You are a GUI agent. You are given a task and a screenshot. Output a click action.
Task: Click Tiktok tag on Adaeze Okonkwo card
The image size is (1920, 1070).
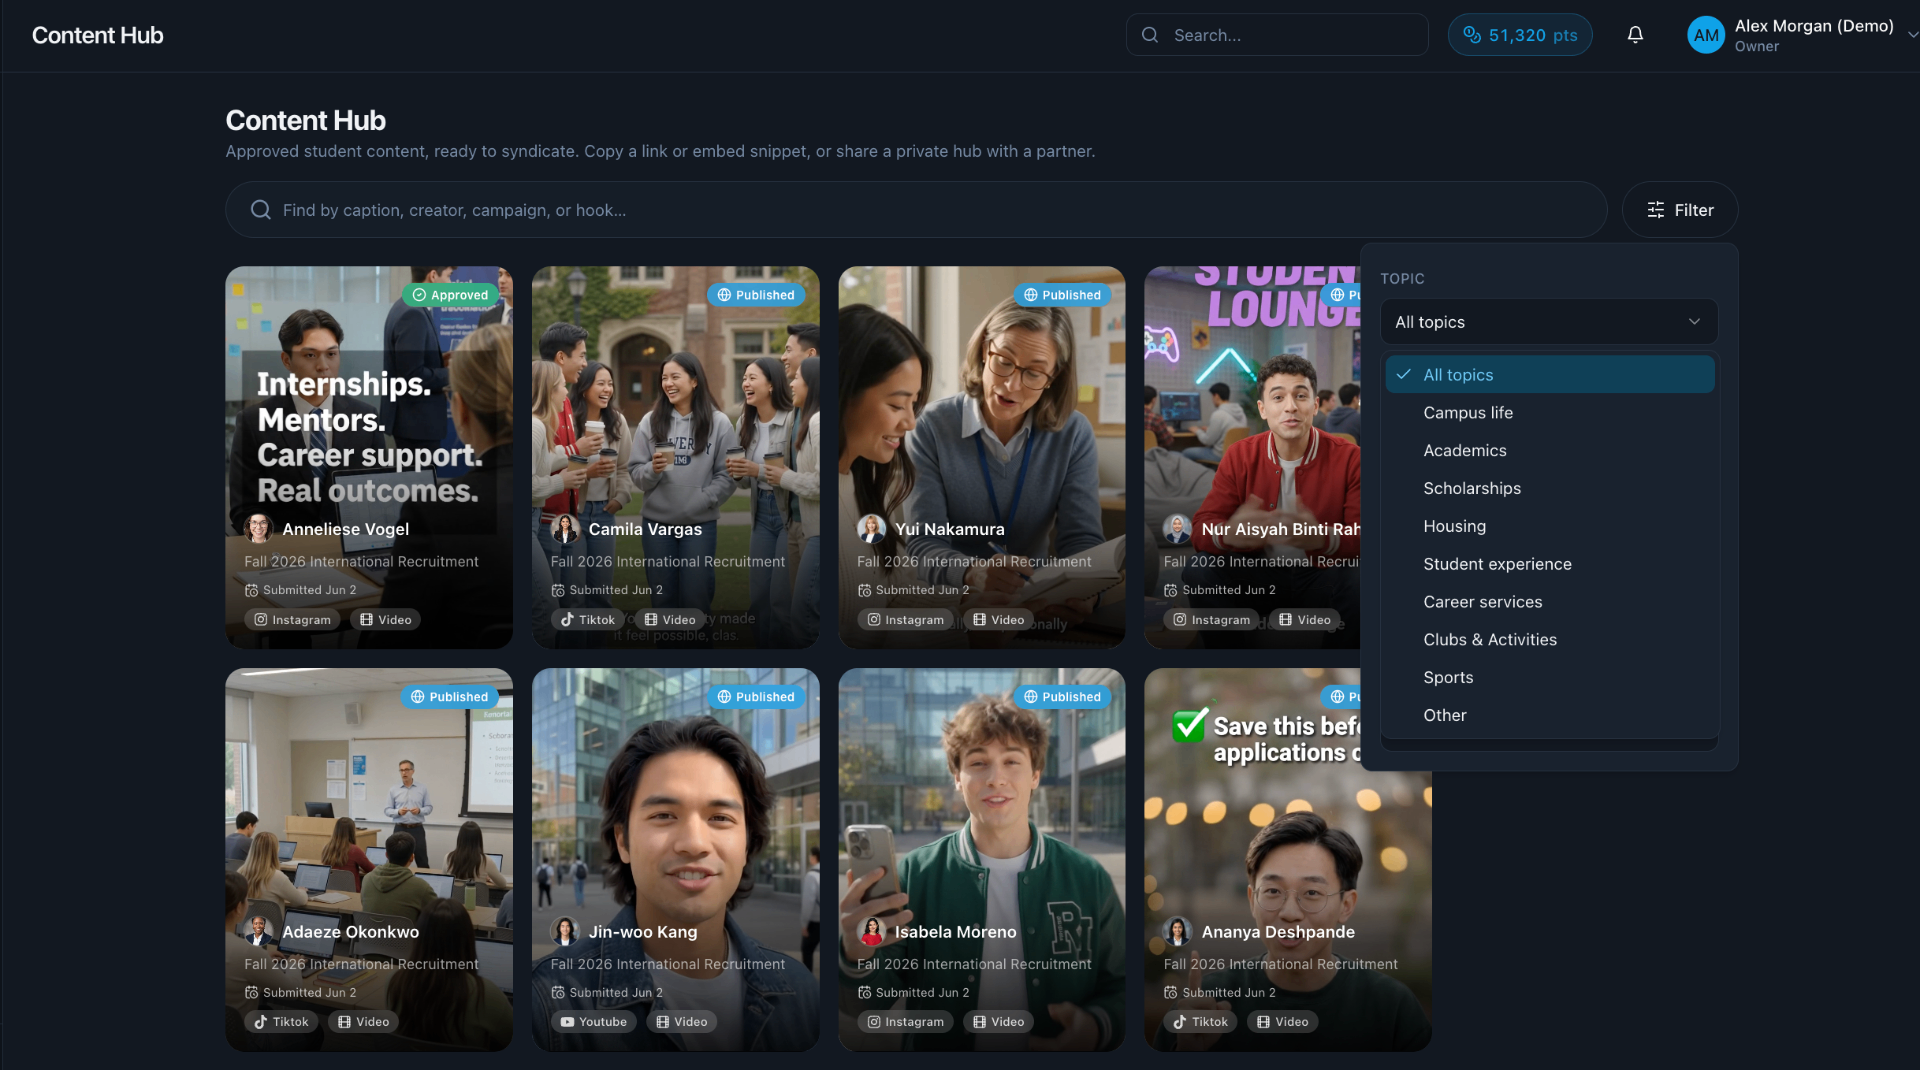point(282,1022)
